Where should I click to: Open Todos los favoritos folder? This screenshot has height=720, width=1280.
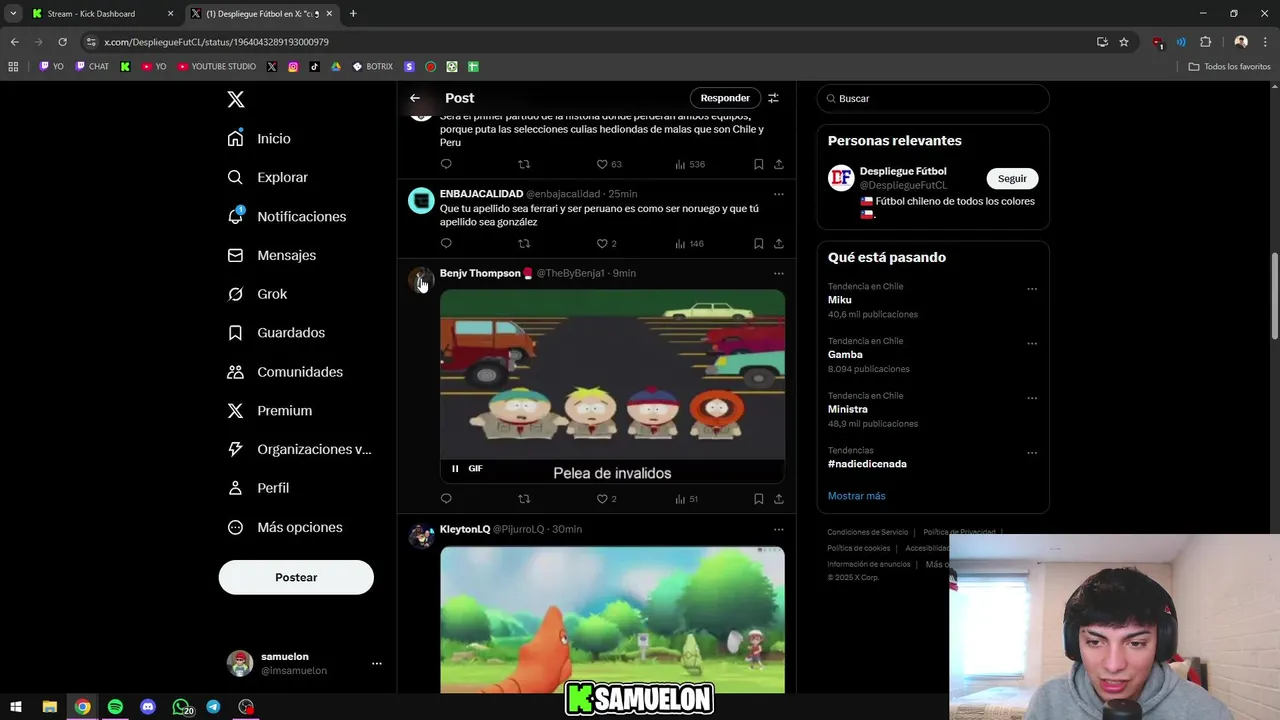click(1229, 66)
